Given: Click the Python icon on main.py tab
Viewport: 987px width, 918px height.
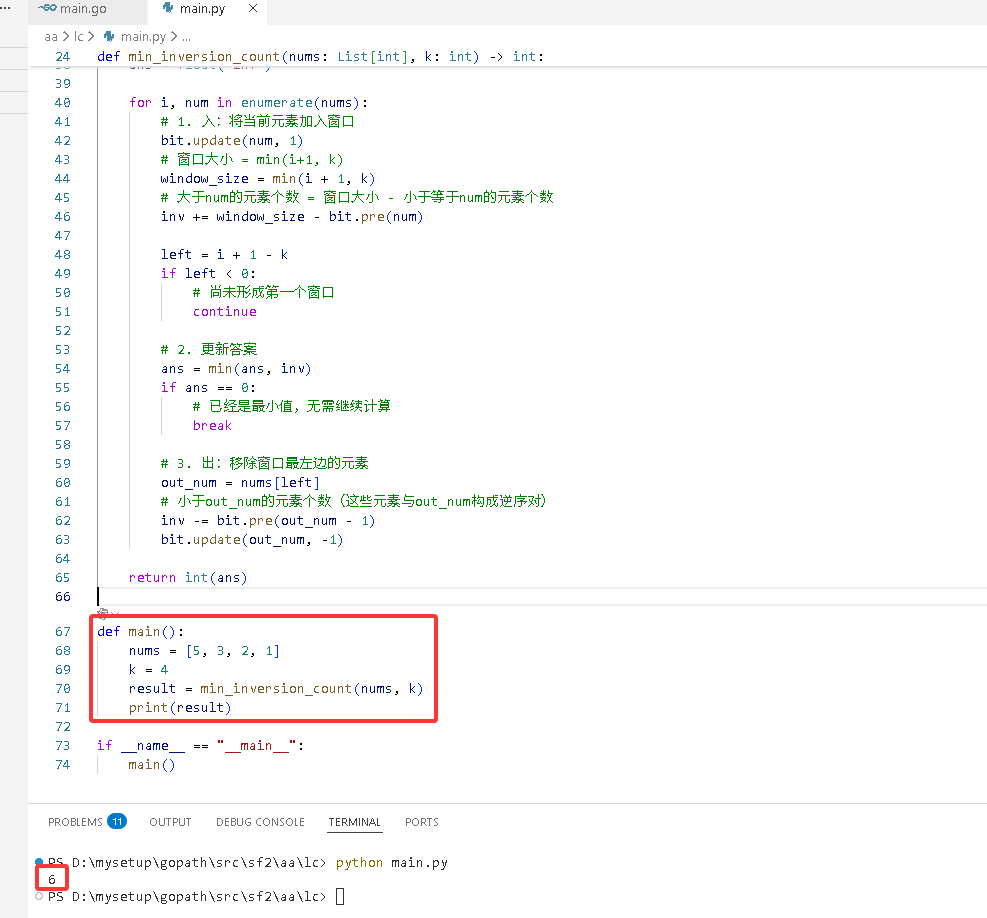Looking at the screenshot, I should coord(168,8).
